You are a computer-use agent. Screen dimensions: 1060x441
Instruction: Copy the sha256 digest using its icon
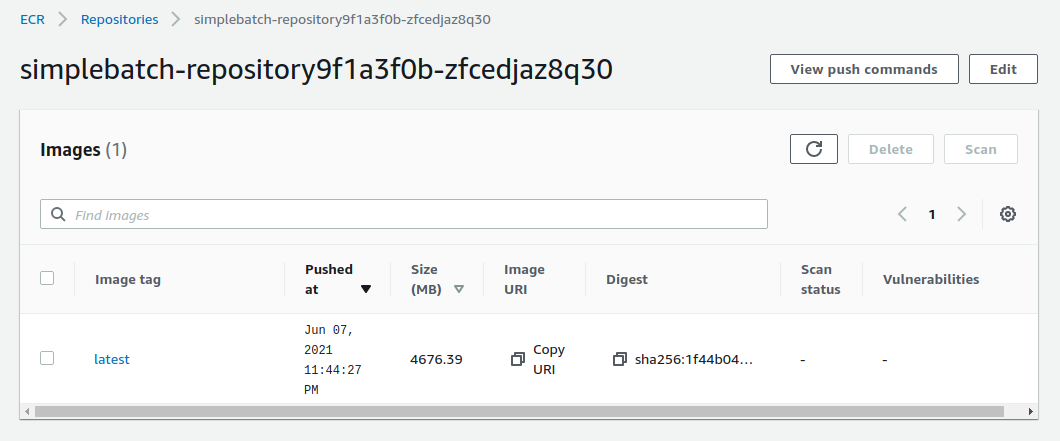click(x=620, y=359)
